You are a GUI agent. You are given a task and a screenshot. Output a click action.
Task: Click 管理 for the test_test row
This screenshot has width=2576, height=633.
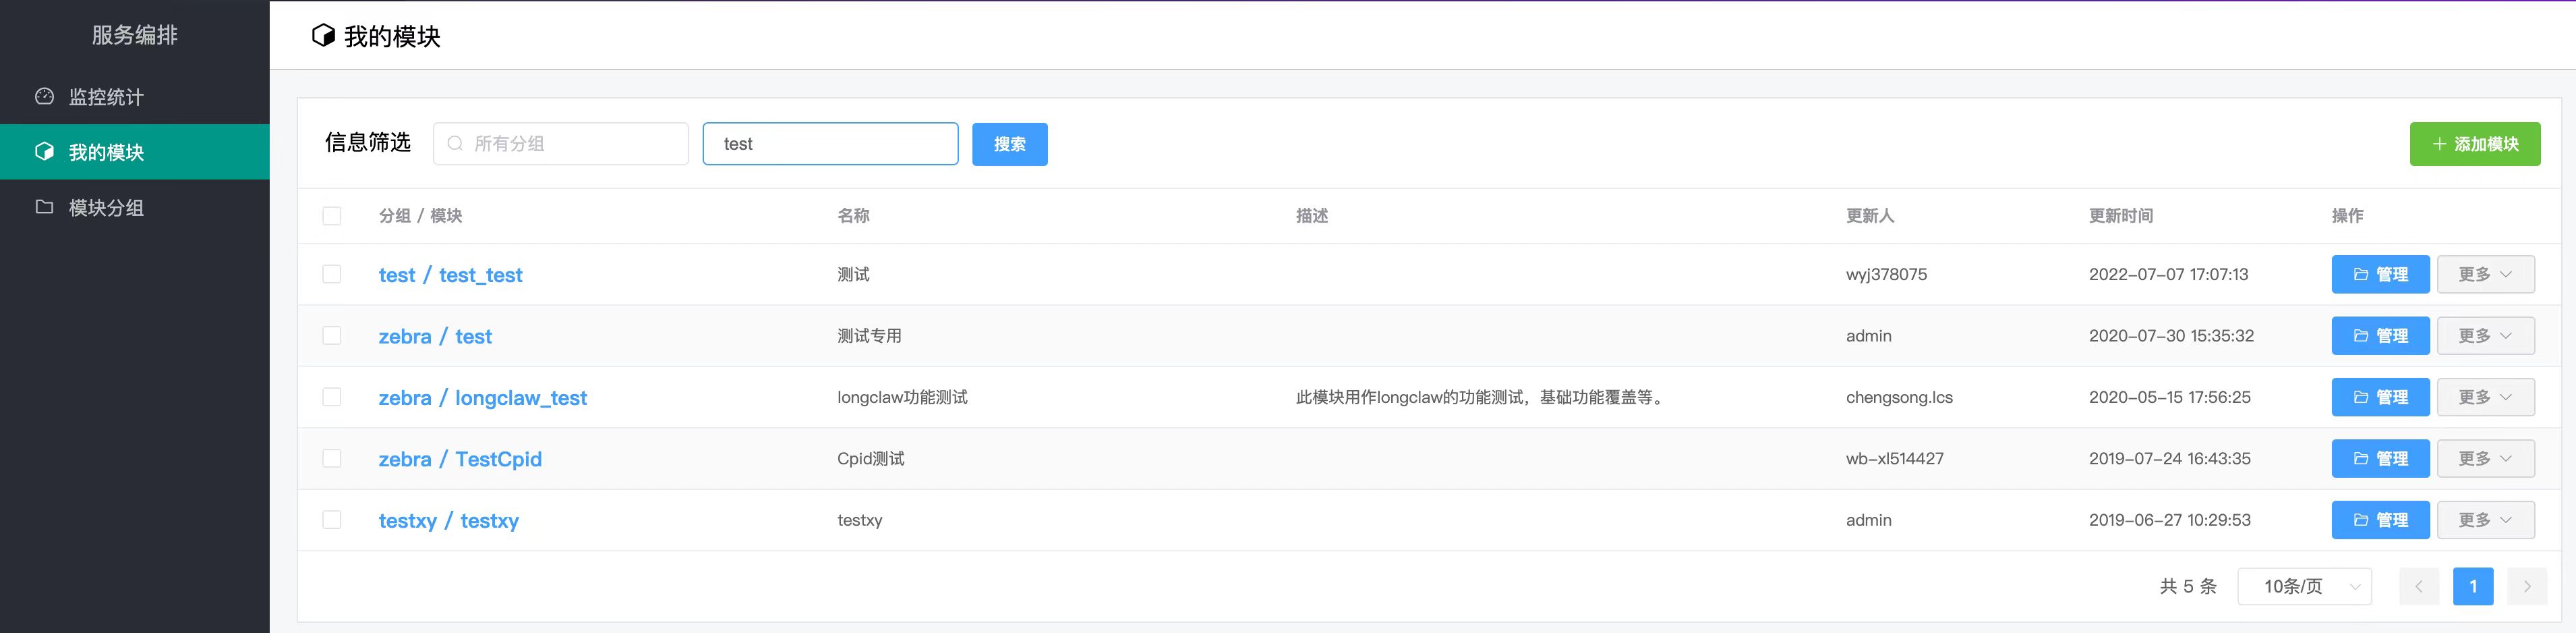click(x=2381, y=274)
